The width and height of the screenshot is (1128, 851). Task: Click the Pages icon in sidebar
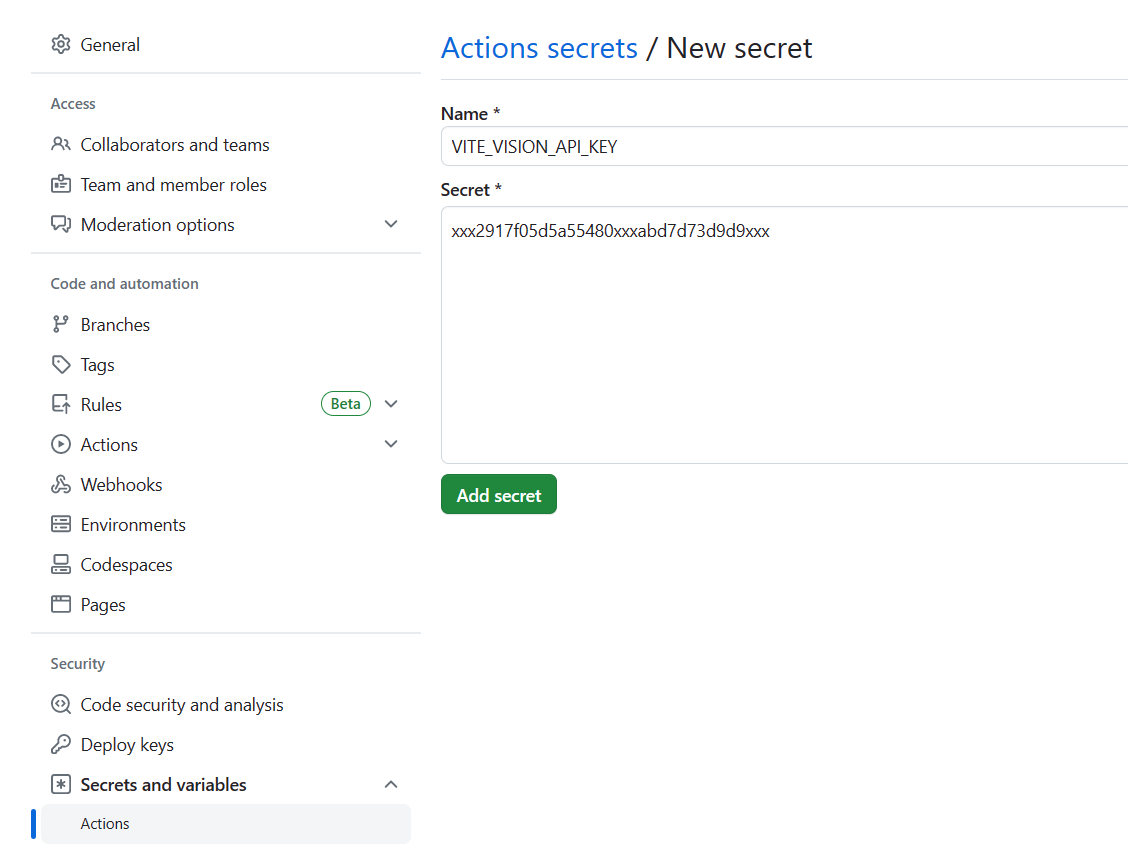coord(61,604)
